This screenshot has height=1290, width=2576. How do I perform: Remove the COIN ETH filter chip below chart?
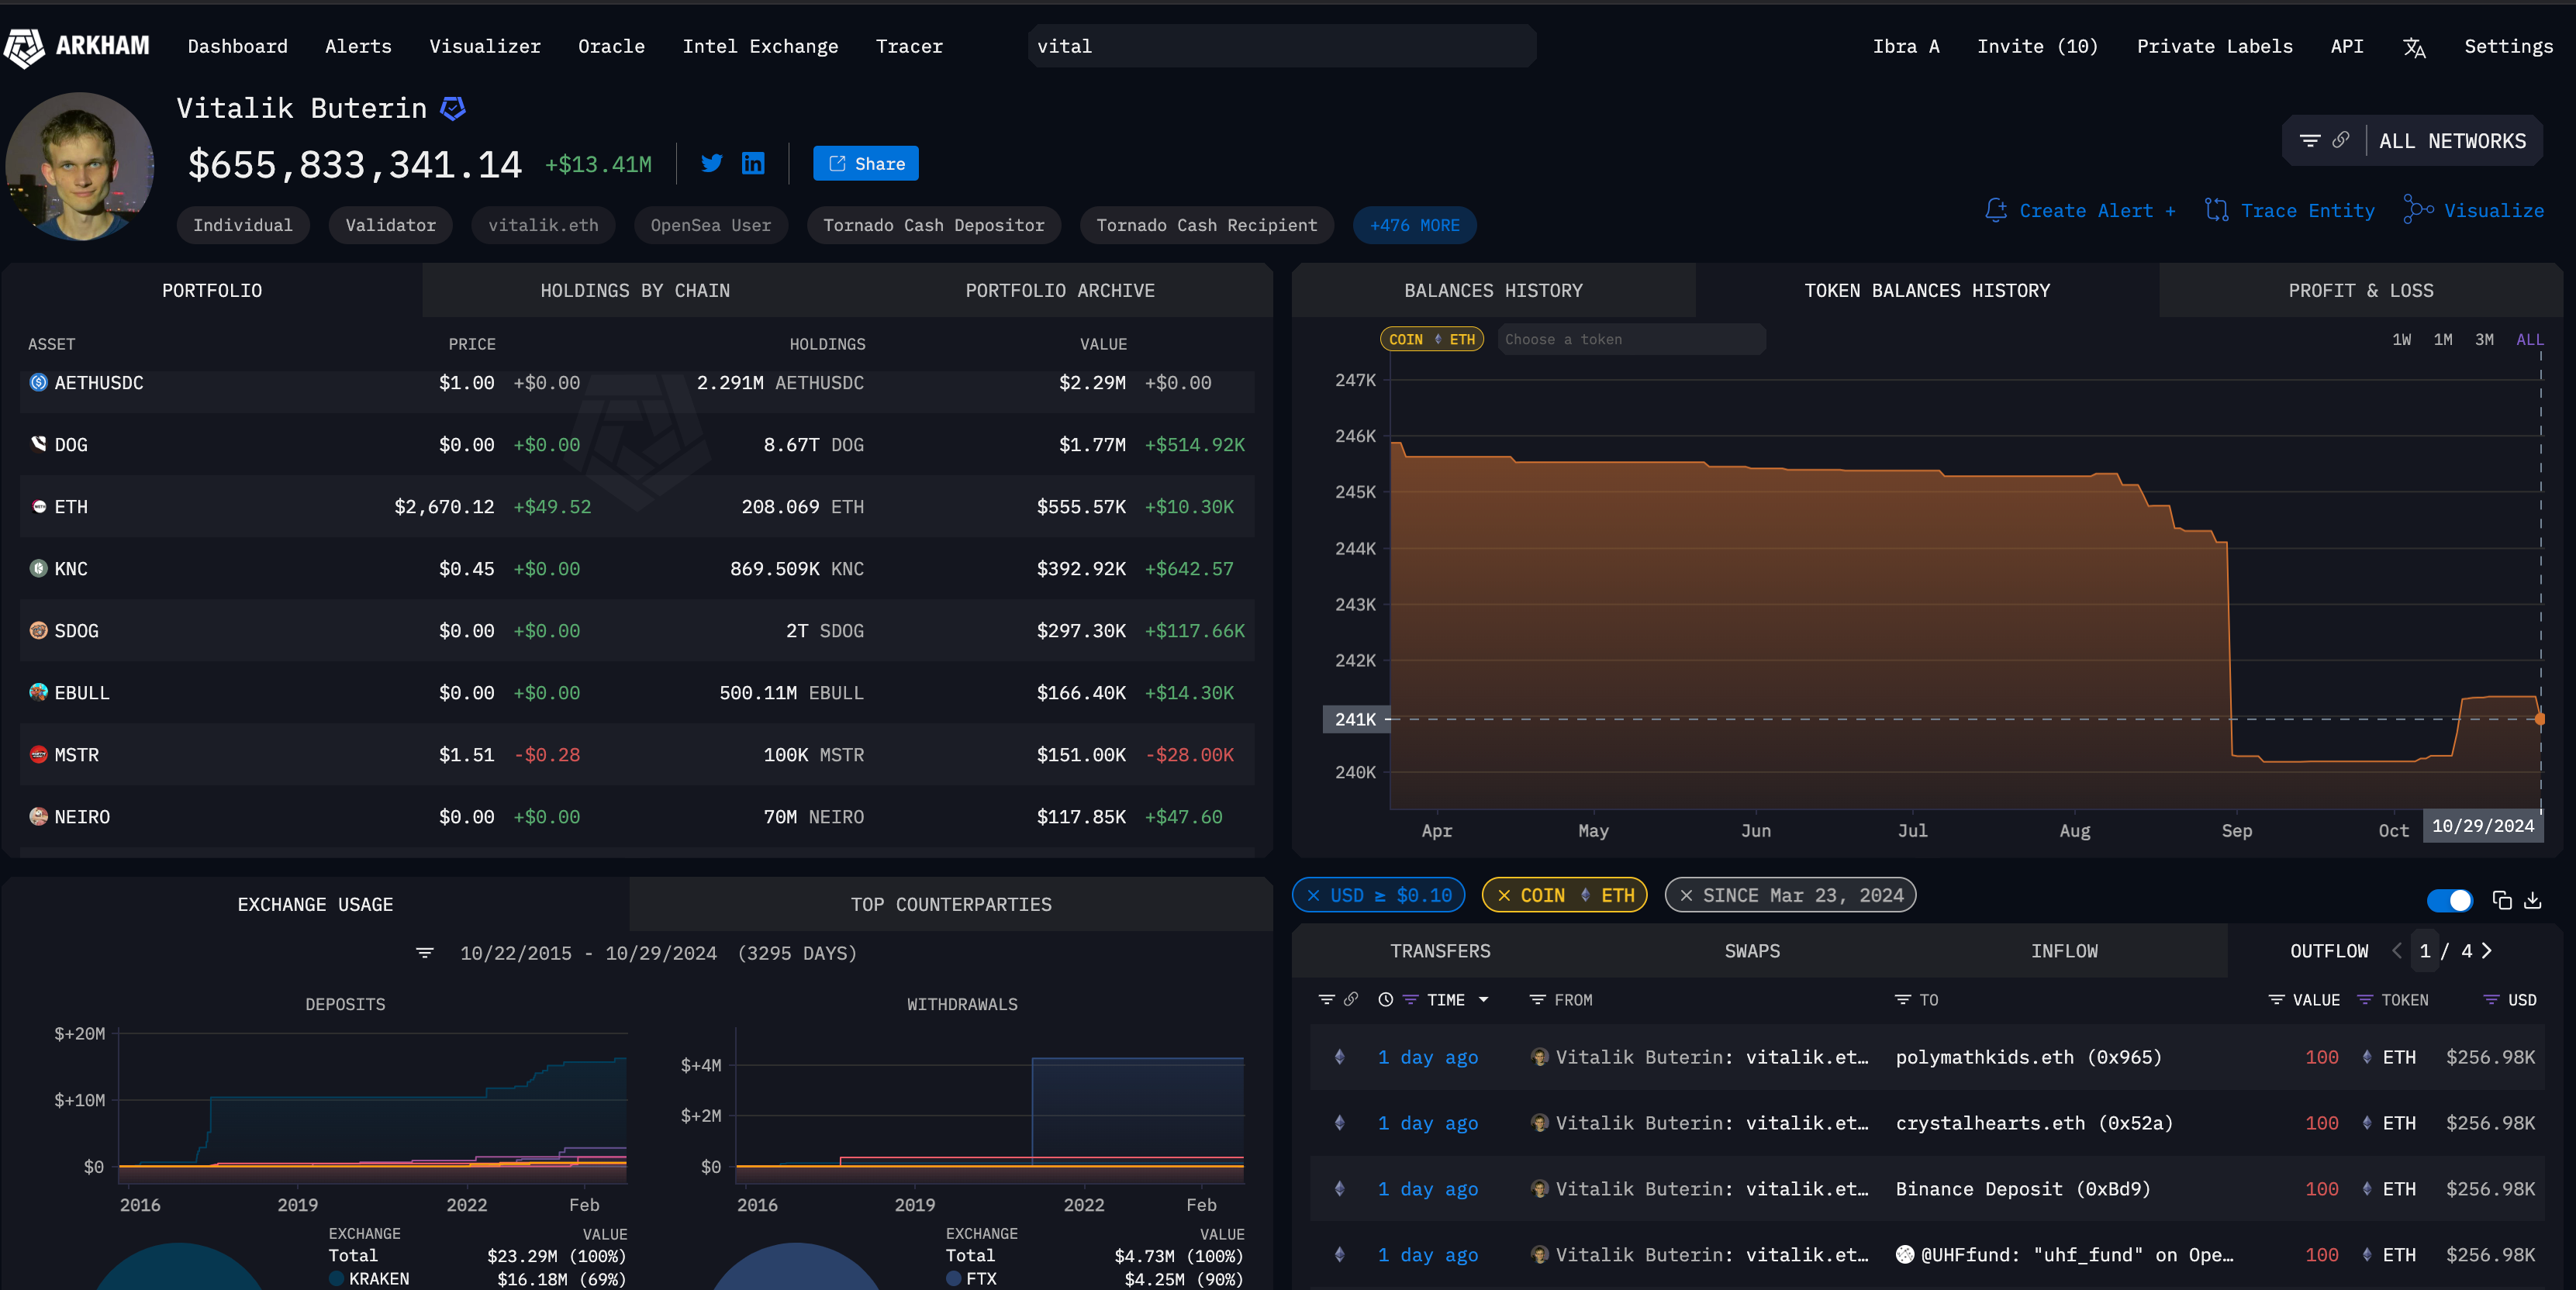click(x=1504, y=895)
